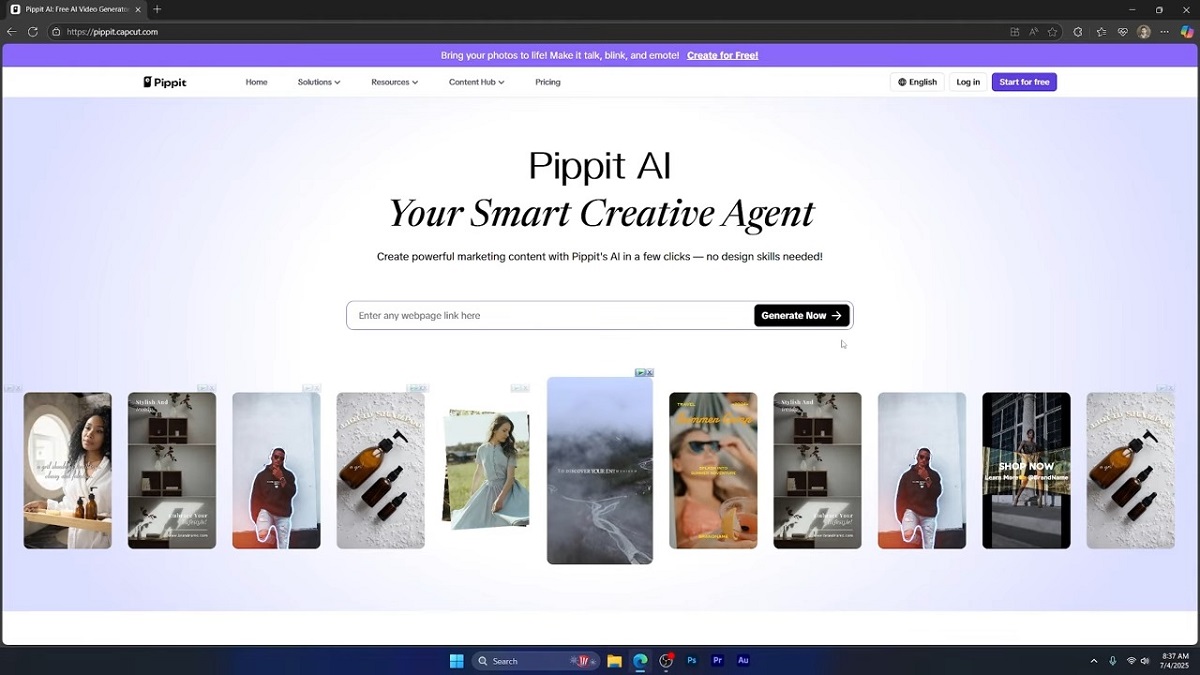1200x675 pixels.
Task: Open the favorites list icon
Action: click(x=1101, y=32)
